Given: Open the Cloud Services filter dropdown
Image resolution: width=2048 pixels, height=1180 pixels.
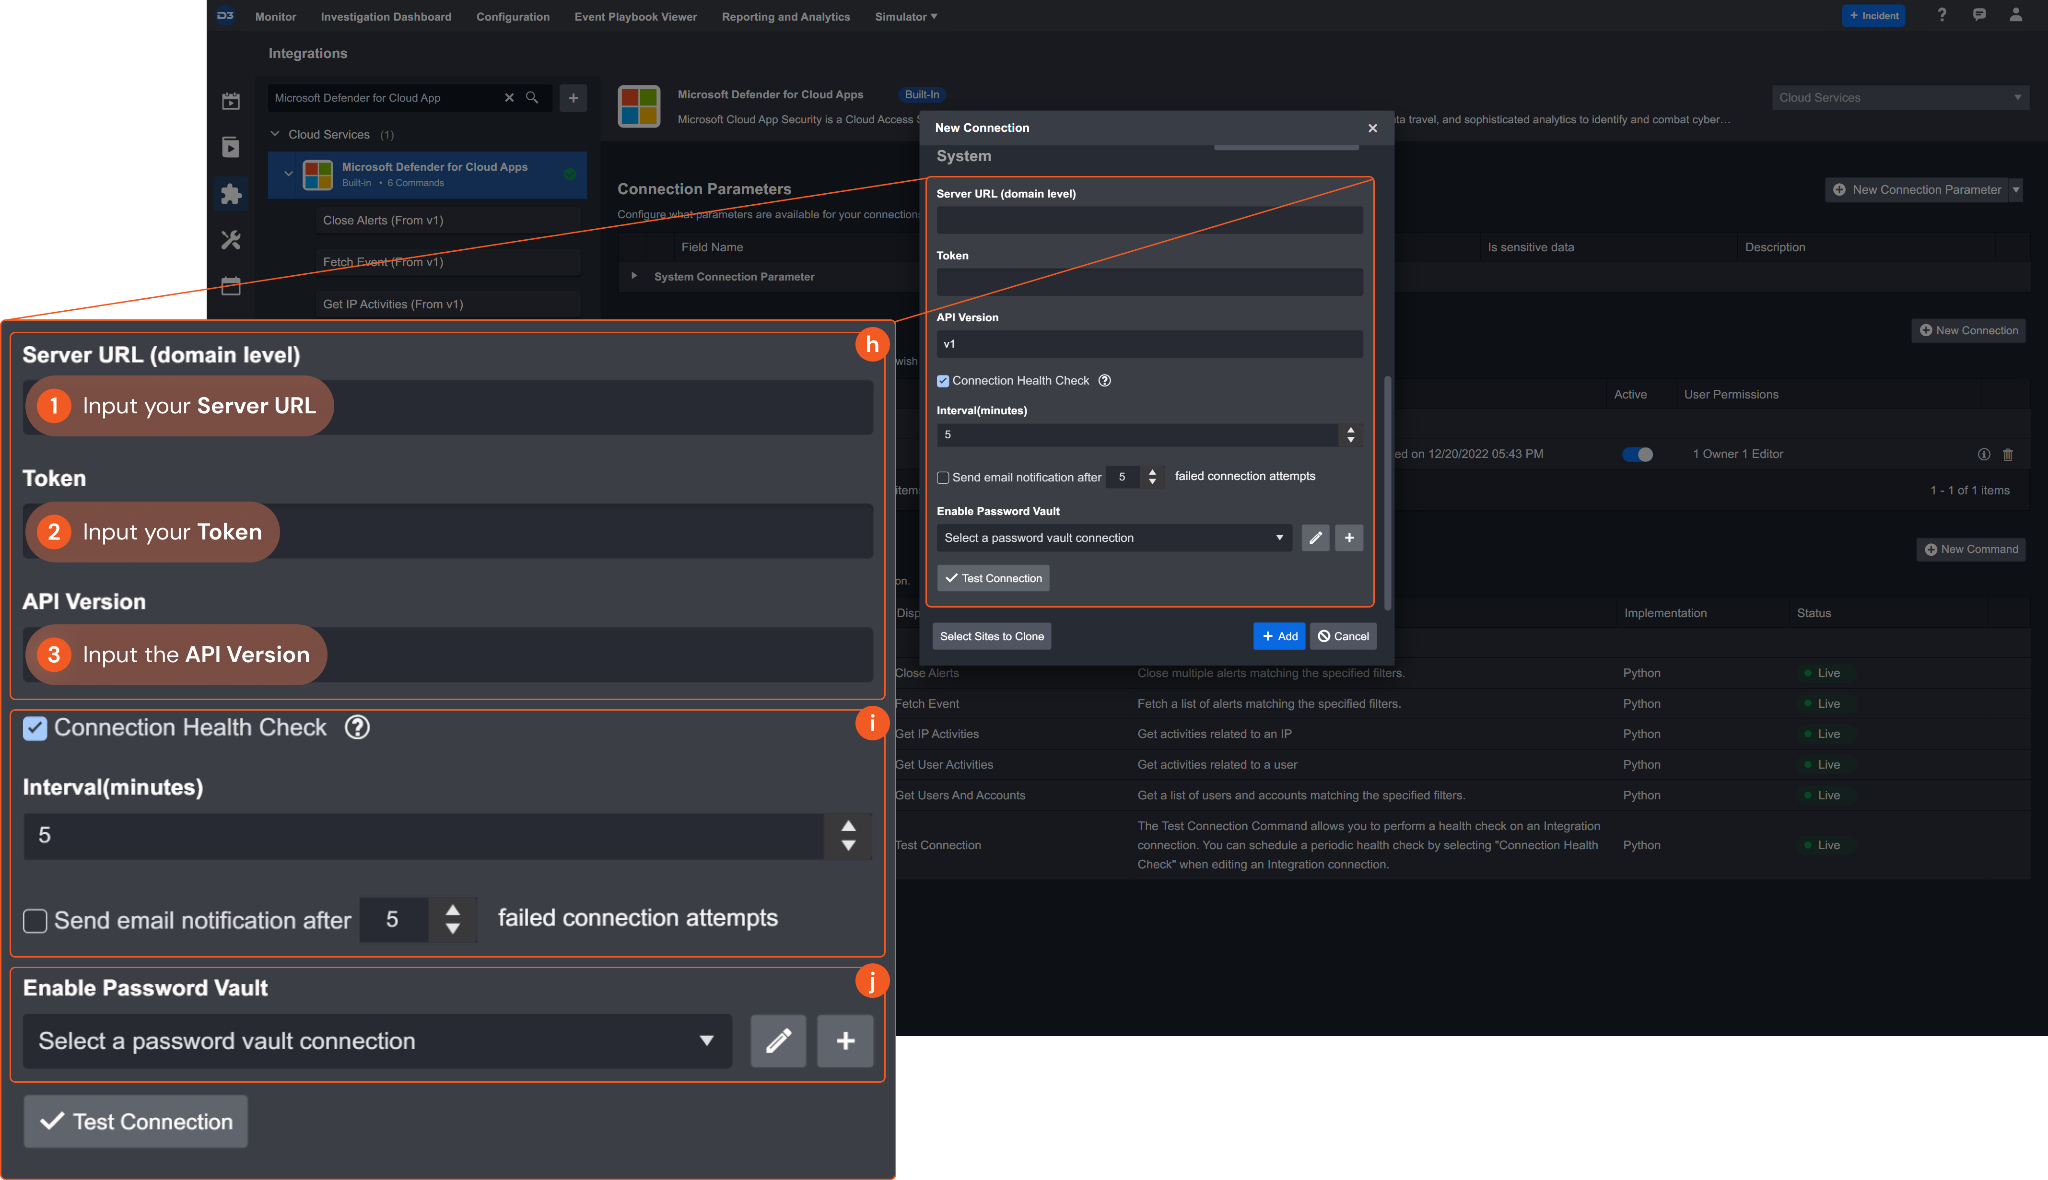Looking at the screenshot, I should point(1900,98).
